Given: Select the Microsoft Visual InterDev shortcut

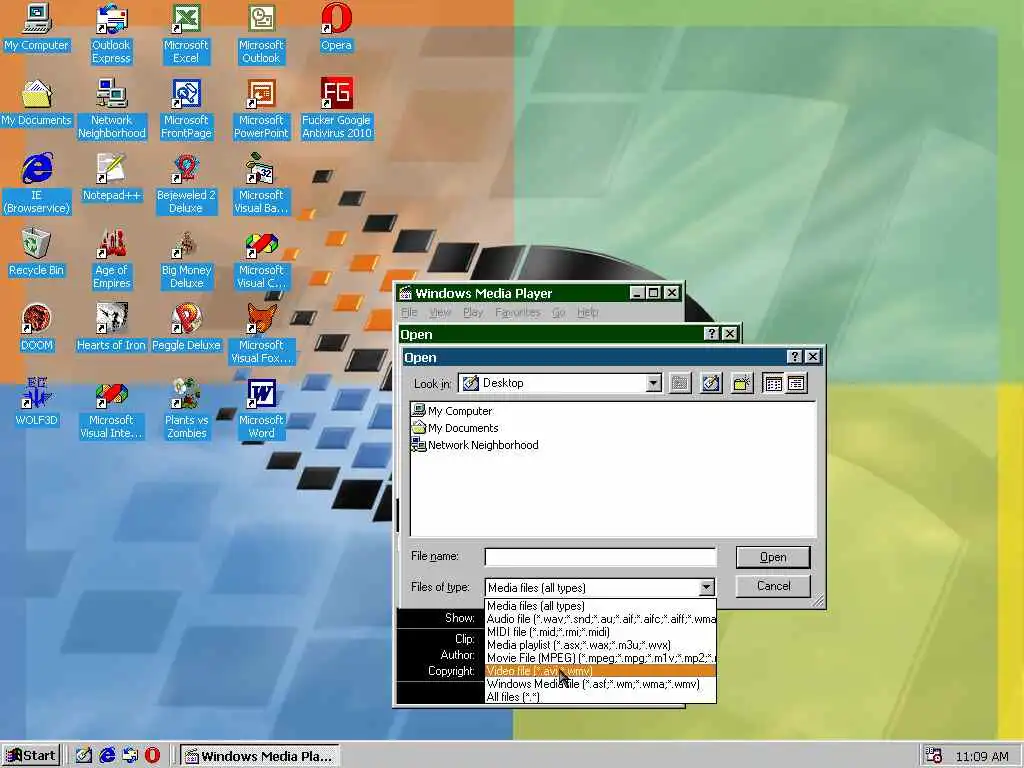Looking at the screenshot, I should point(112,409).
